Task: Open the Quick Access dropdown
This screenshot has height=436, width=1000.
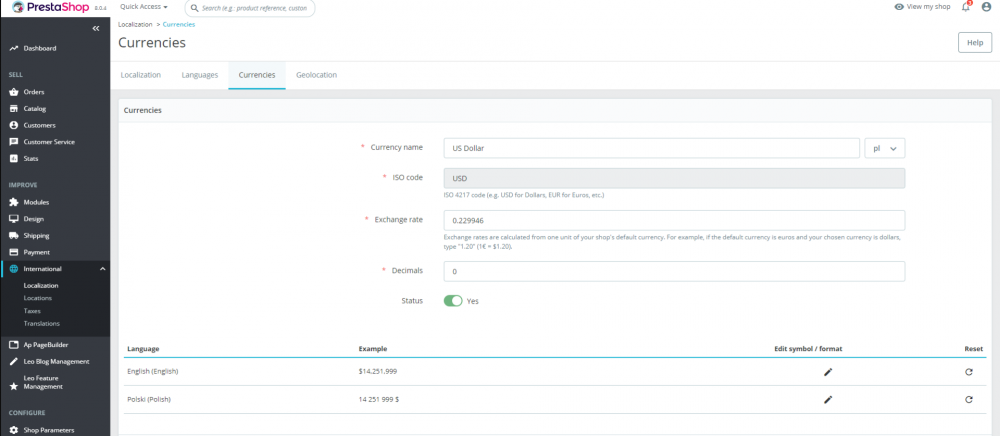Action: 144,7
